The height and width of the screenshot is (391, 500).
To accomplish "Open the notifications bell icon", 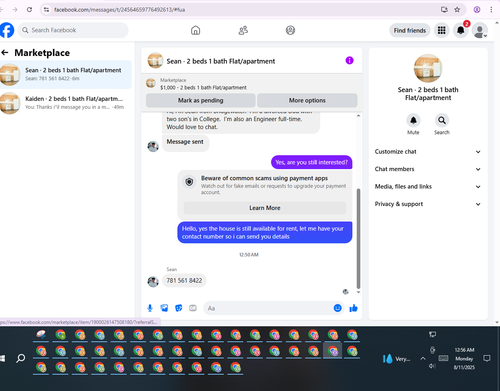I will (x=461, y=30).
